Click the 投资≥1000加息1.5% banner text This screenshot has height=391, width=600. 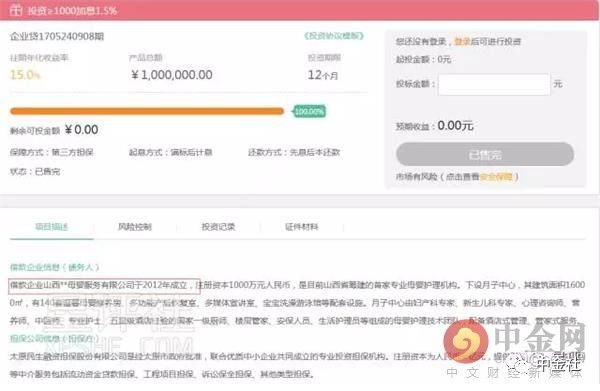72,10
